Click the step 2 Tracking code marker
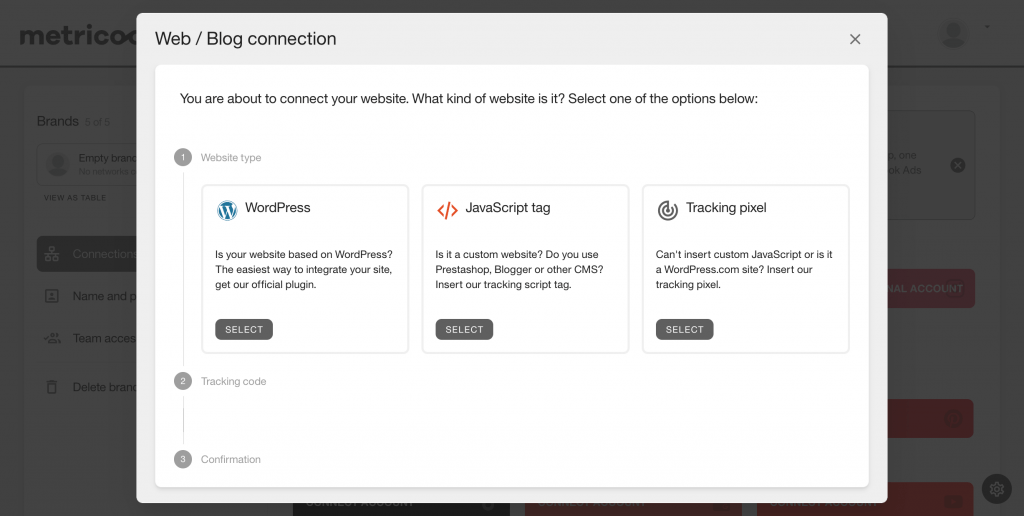Image resolution: width=1024 pixels, height=516 pixels. tap(183, 381)
